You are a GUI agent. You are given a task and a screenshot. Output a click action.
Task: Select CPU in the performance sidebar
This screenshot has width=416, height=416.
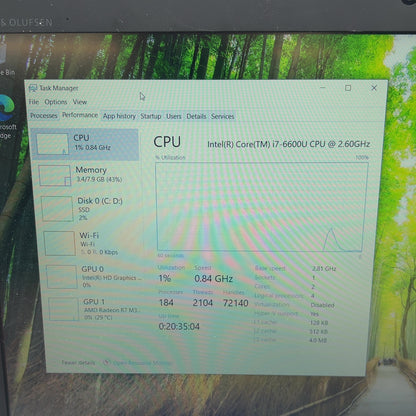coord(85,144)
